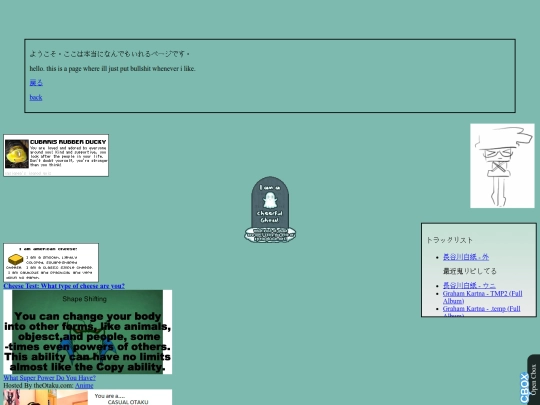Click the English 'back' link
540x405 pixels.
point(36,97)
